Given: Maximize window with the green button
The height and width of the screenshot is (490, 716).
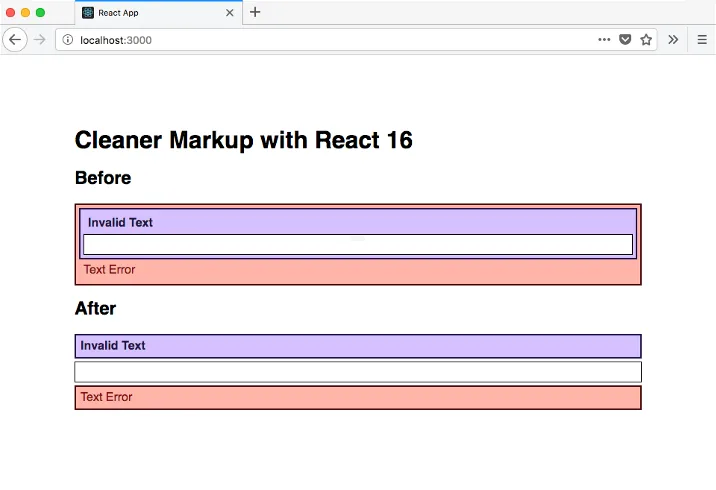Looking at the screenshot, I should pos(40,12).
